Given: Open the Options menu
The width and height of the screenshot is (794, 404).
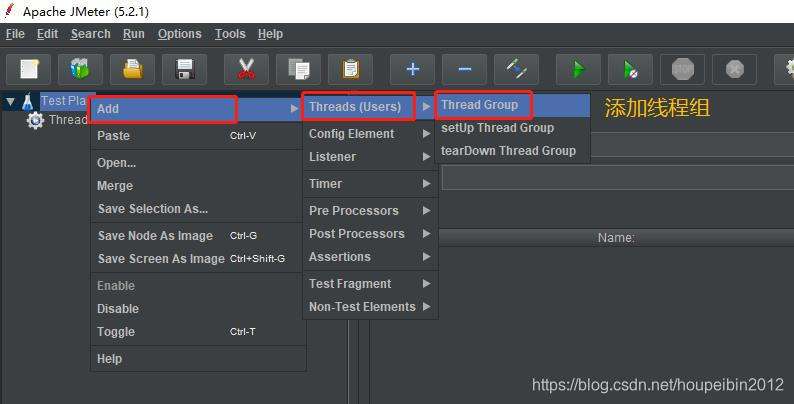Looking at the screenshot, I should click(x=180, y=34).
